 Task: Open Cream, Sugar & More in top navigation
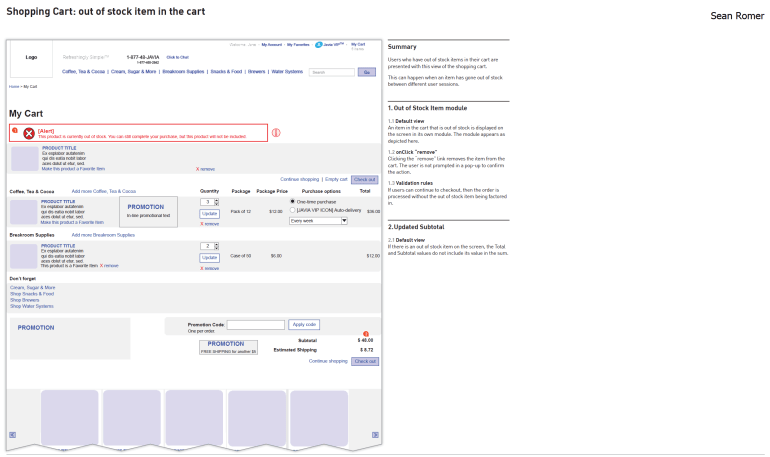click(x=134, y=72)
